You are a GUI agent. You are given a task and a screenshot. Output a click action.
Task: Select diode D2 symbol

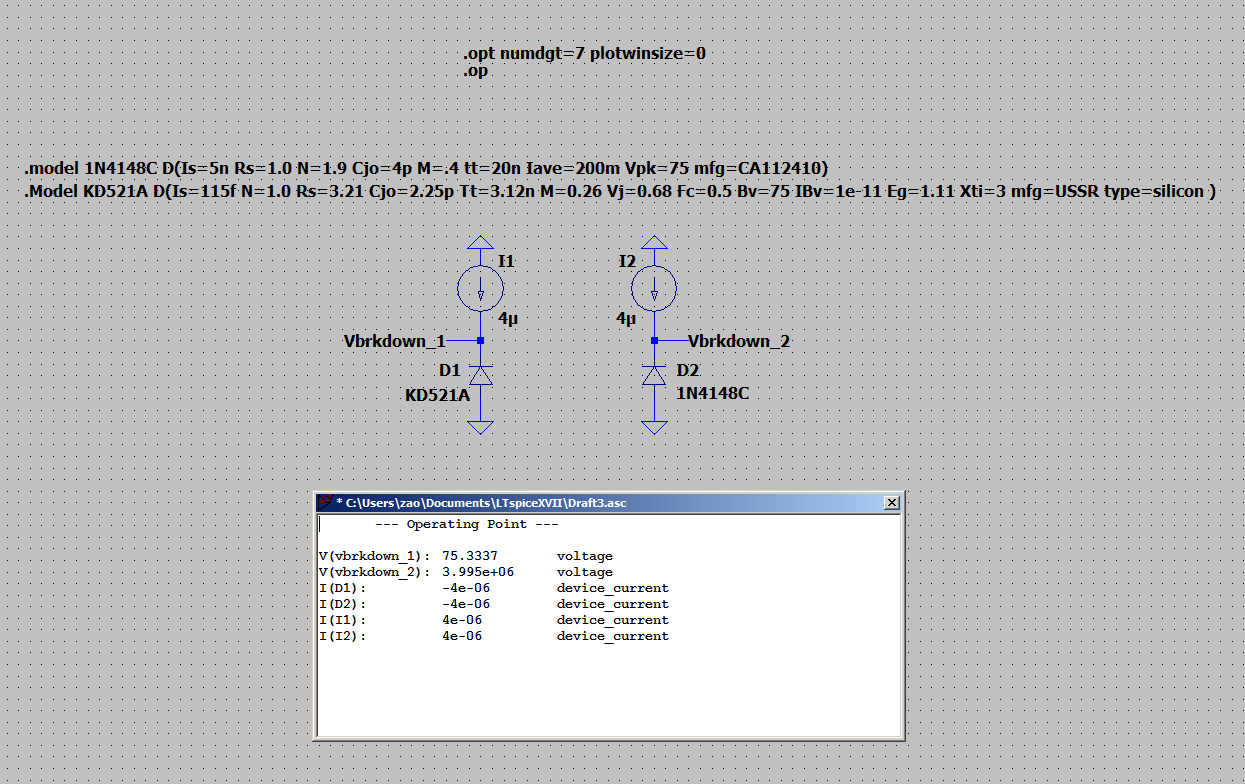[654, 374]
